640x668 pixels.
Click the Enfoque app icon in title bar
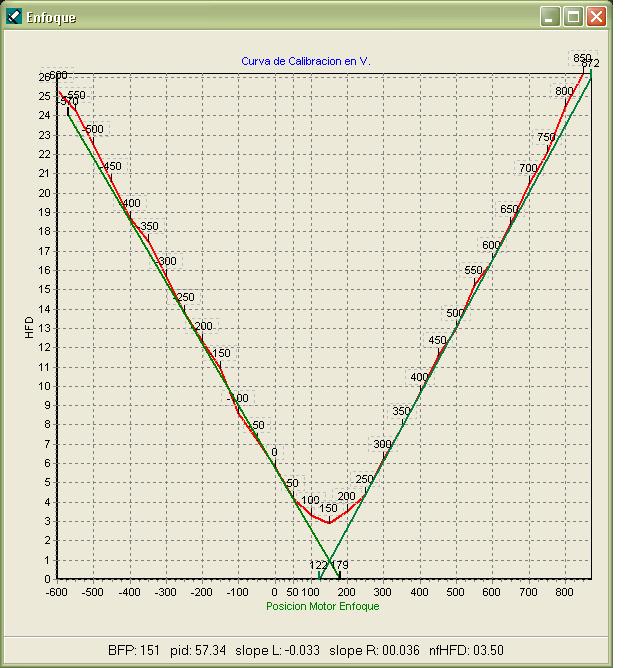(14, 17)
